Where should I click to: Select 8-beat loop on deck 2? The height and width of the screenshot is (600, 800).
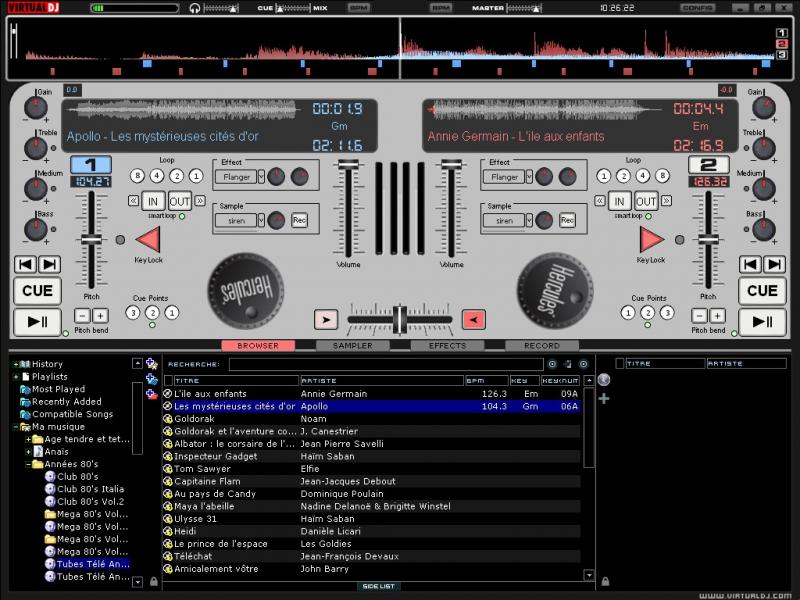pos(662,176)
